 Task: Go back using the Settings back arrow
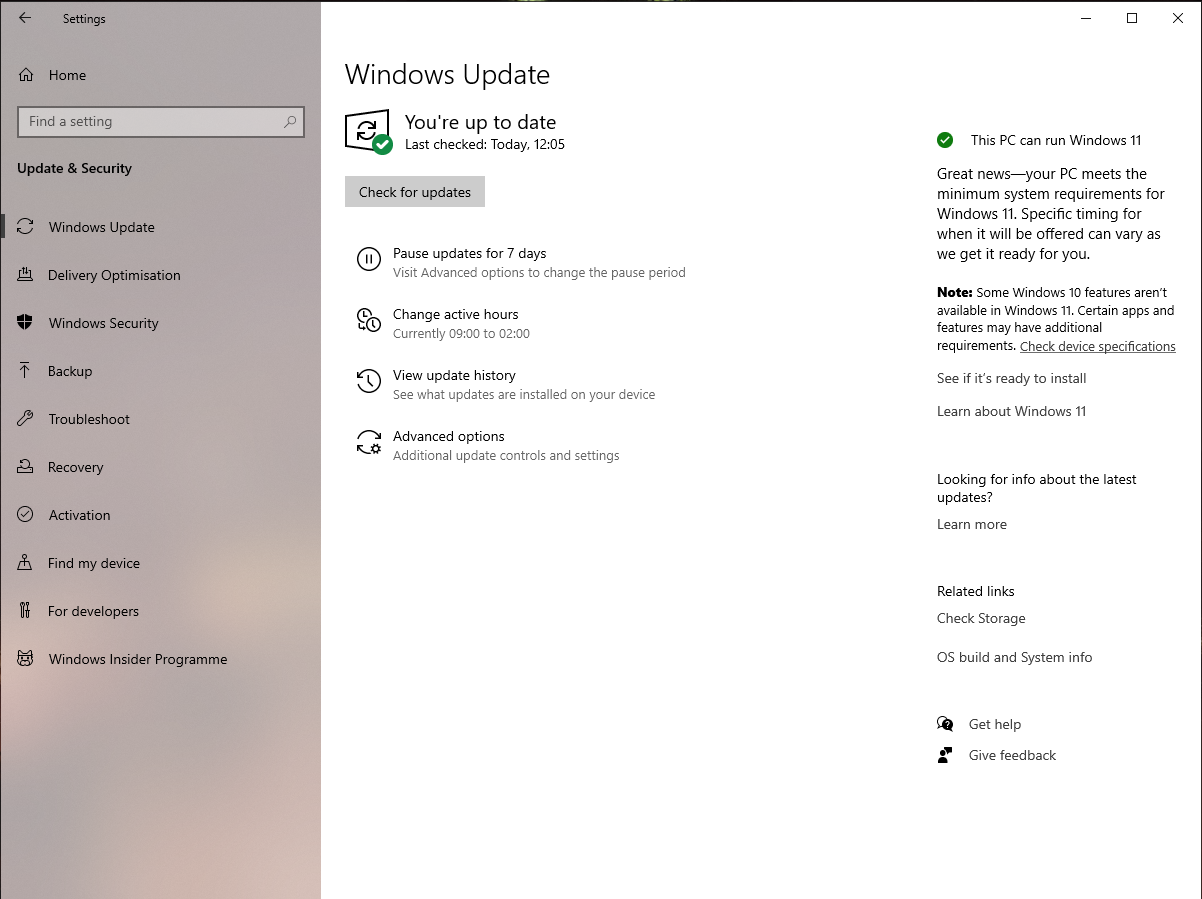coord(25,18)
